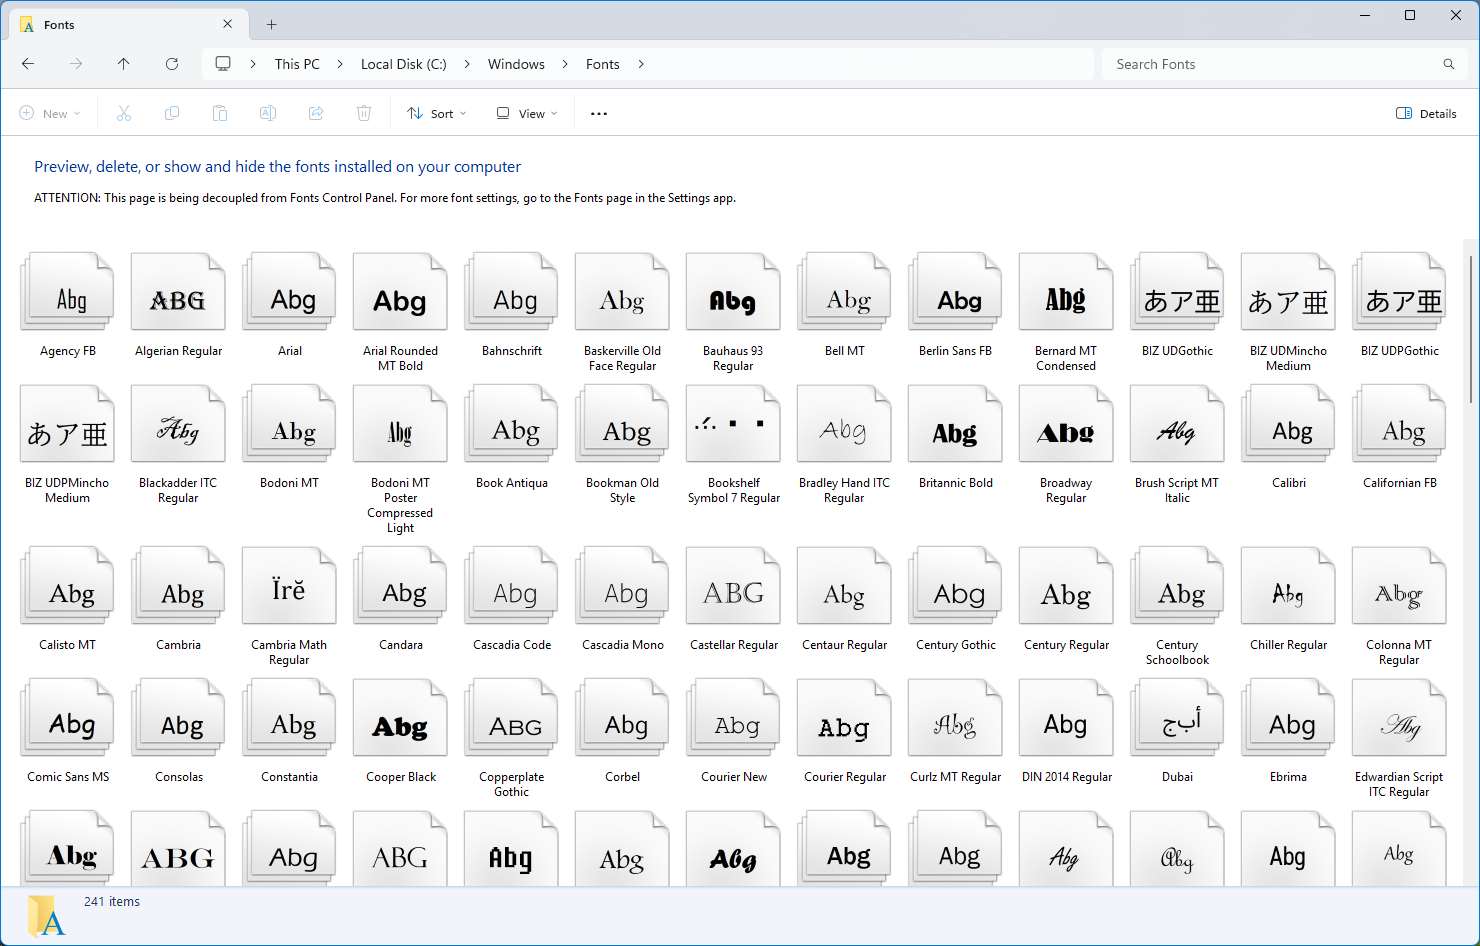Go back to the previous folder
This screenshot has height=946, width=1480.
(28, 64)
